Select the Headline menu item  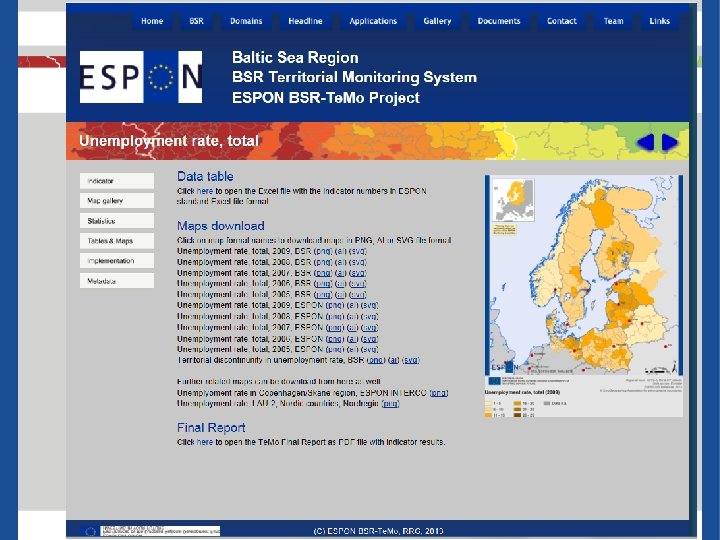(x=305, y=21)
